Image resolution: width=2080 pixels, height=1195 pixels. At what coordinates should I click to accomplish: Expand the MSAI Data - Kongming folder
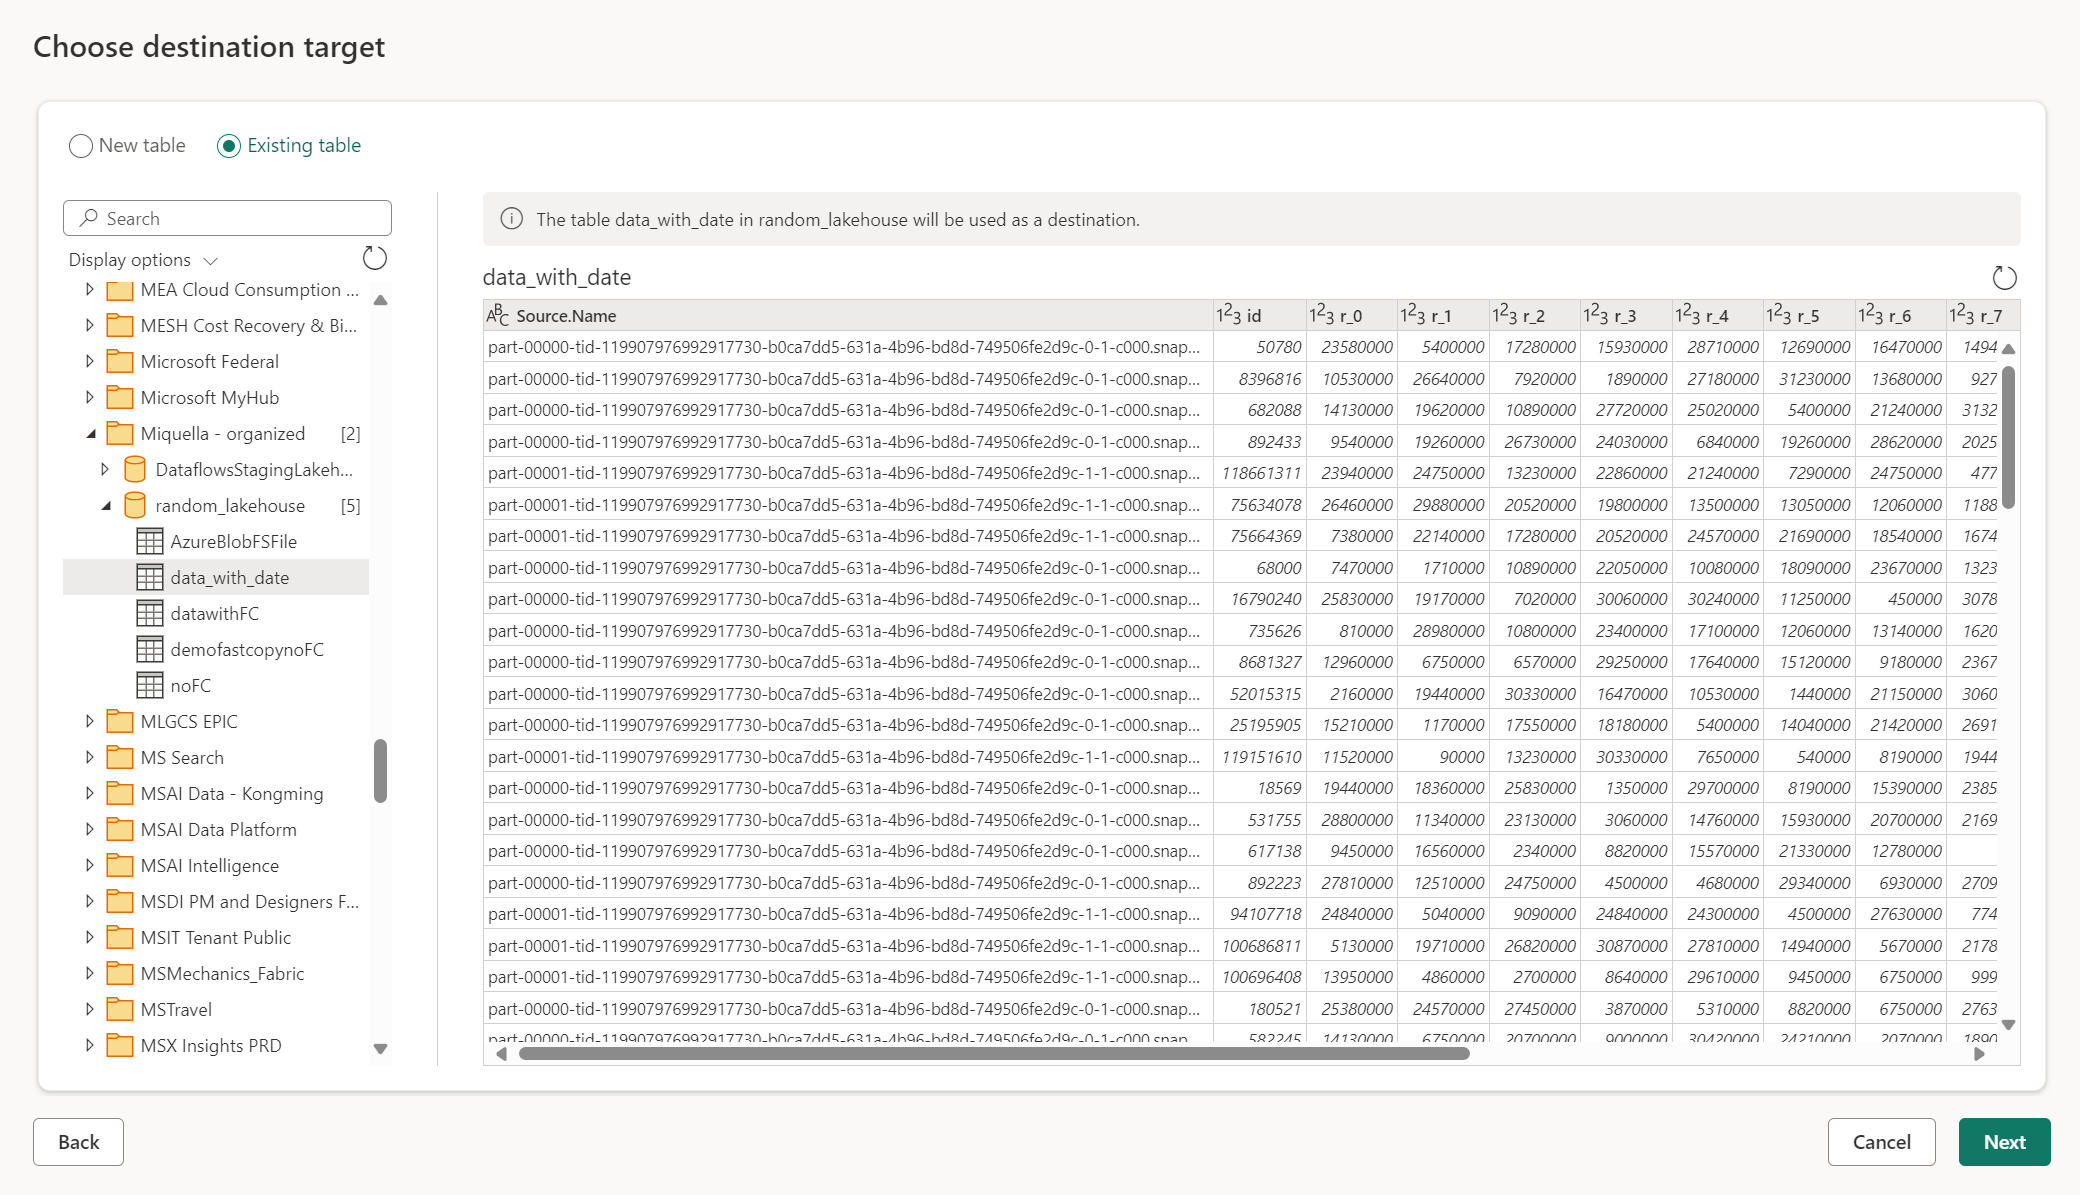pyautogui.click(x=81, y=793)
